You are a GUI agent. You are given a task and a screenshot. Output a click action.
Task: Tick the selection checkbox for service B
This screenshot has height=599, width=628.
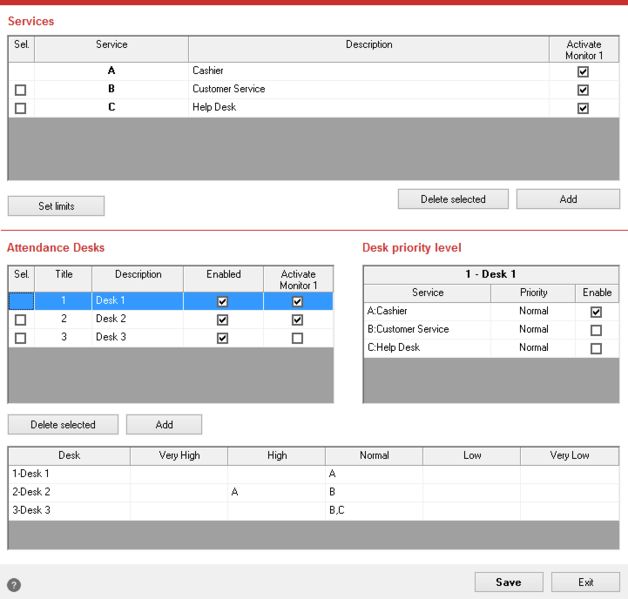pyautogui.click(x=20, y=90)
